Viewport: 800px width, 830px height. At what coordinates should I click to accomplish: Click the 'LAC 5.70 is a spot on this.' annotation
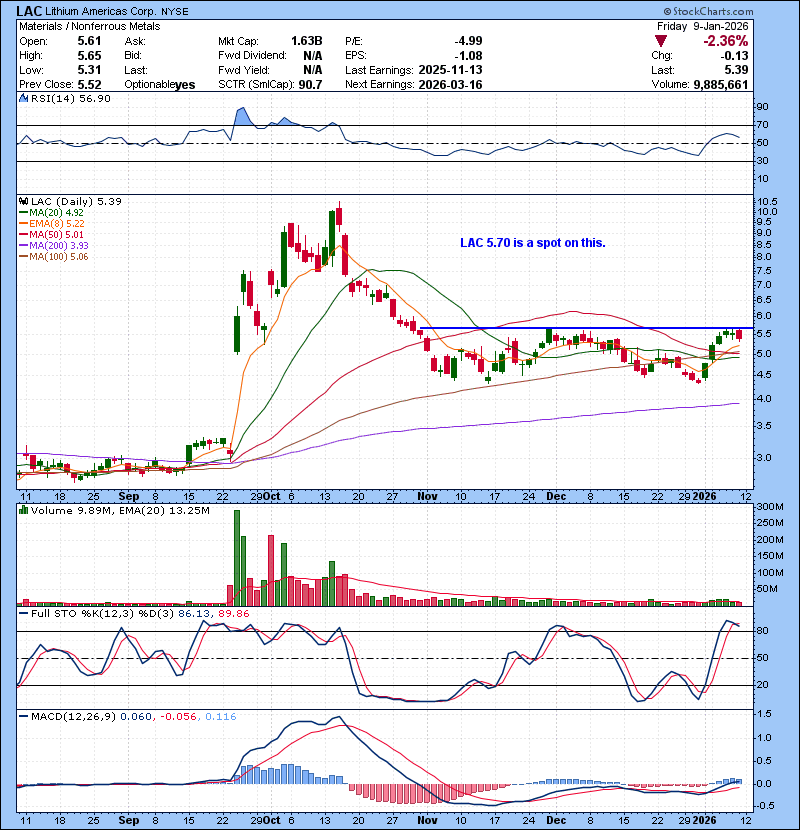point(533,242)
